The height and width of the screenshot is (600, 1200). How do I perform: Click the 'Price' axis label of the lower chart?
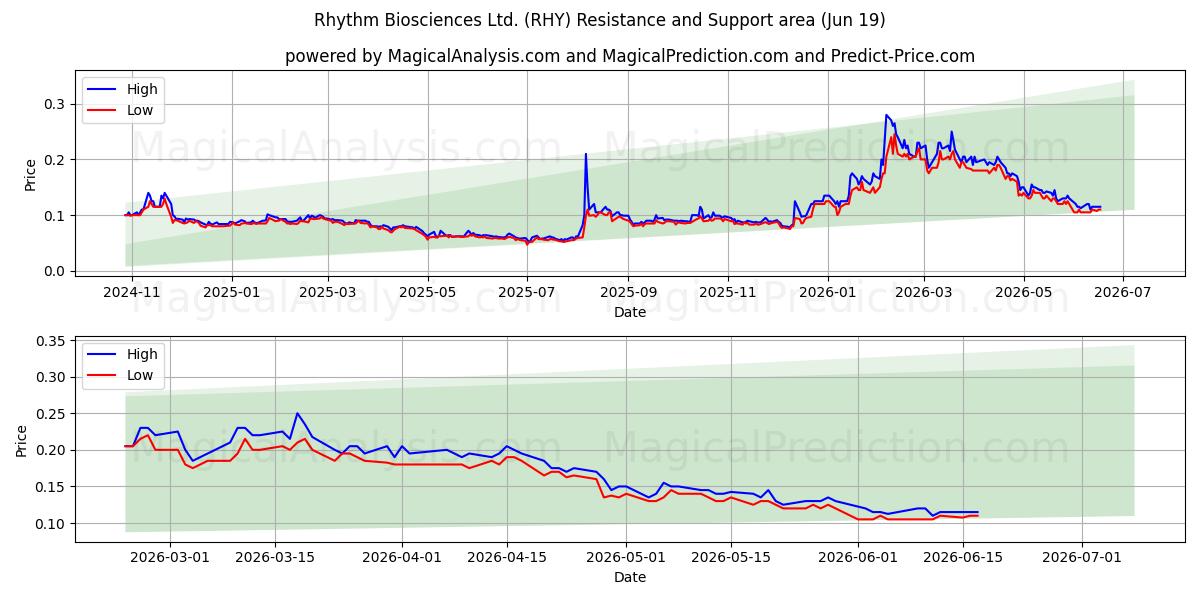click(x=22, y=440)
